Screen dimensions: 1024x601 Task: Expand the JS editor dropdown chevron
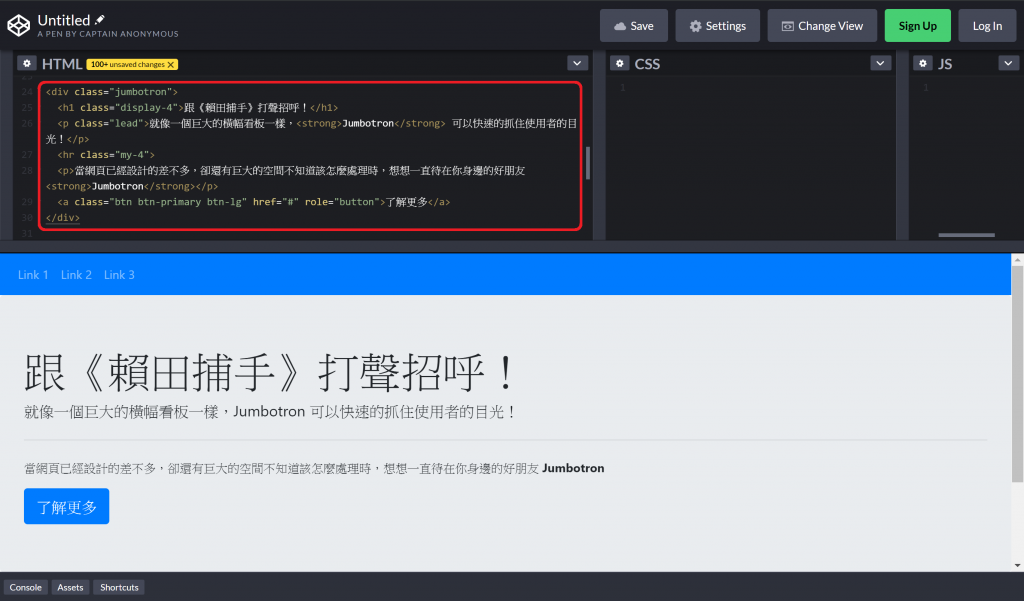[1008, 63]
